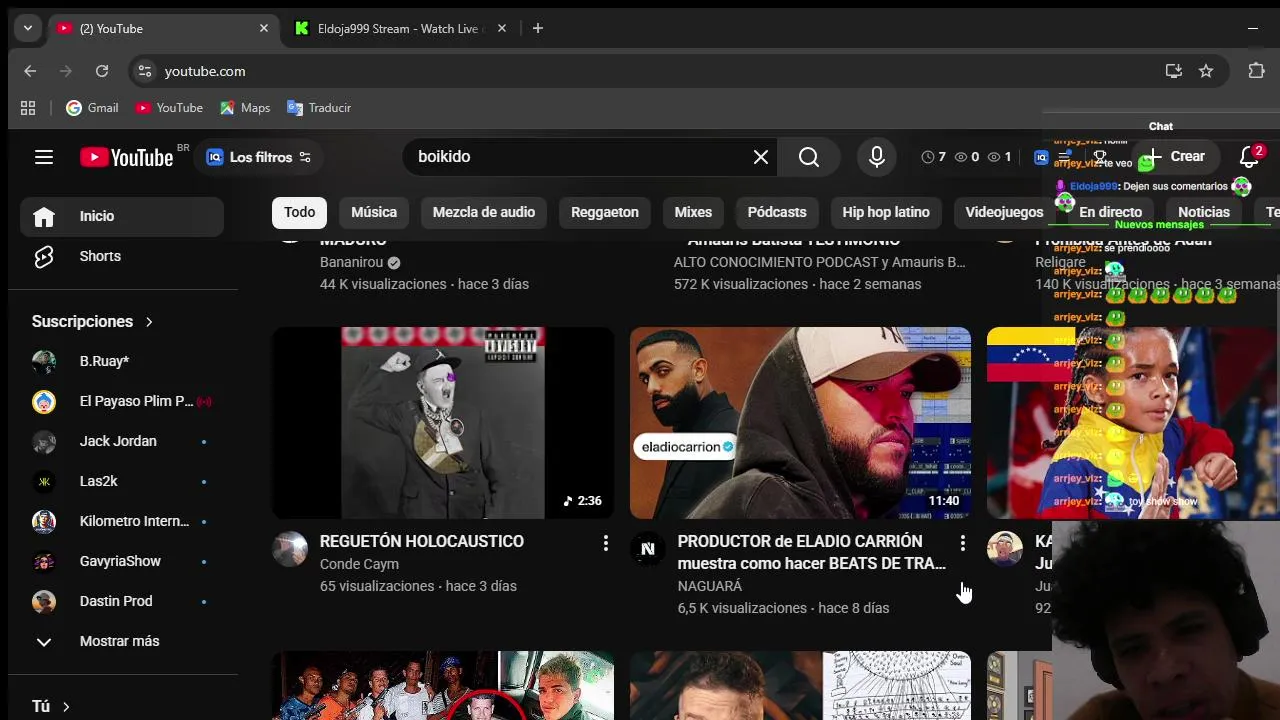Image resolution: width=1280 pixels, height=720 pixels.
Task: Open YouTube bookmark in bookmarks bar
Action: tap(169, 108)
